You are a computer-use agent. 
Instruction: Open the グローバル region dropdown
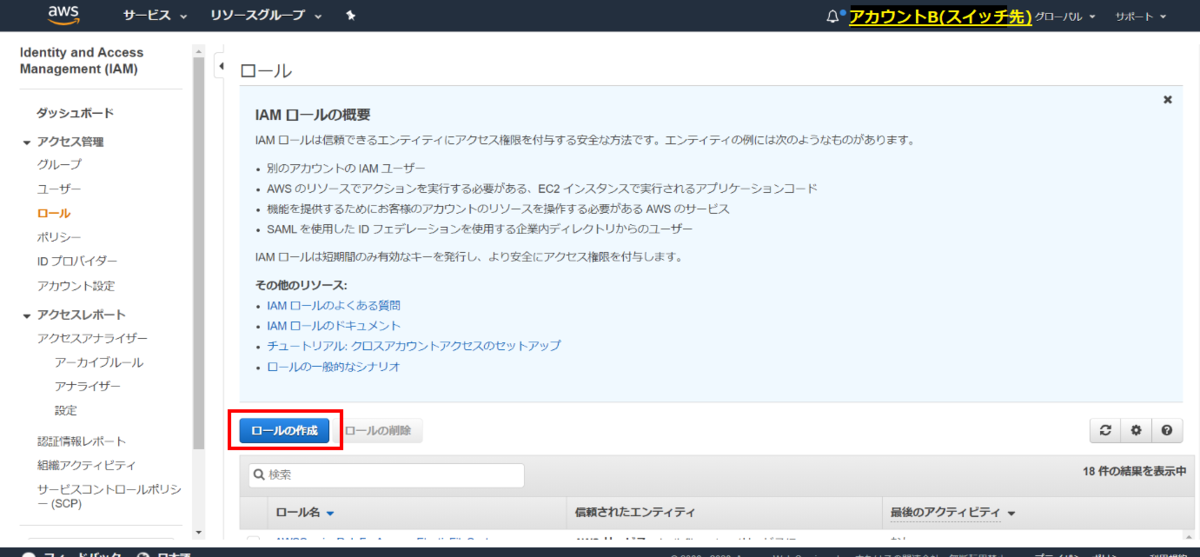pos(1065,17)
